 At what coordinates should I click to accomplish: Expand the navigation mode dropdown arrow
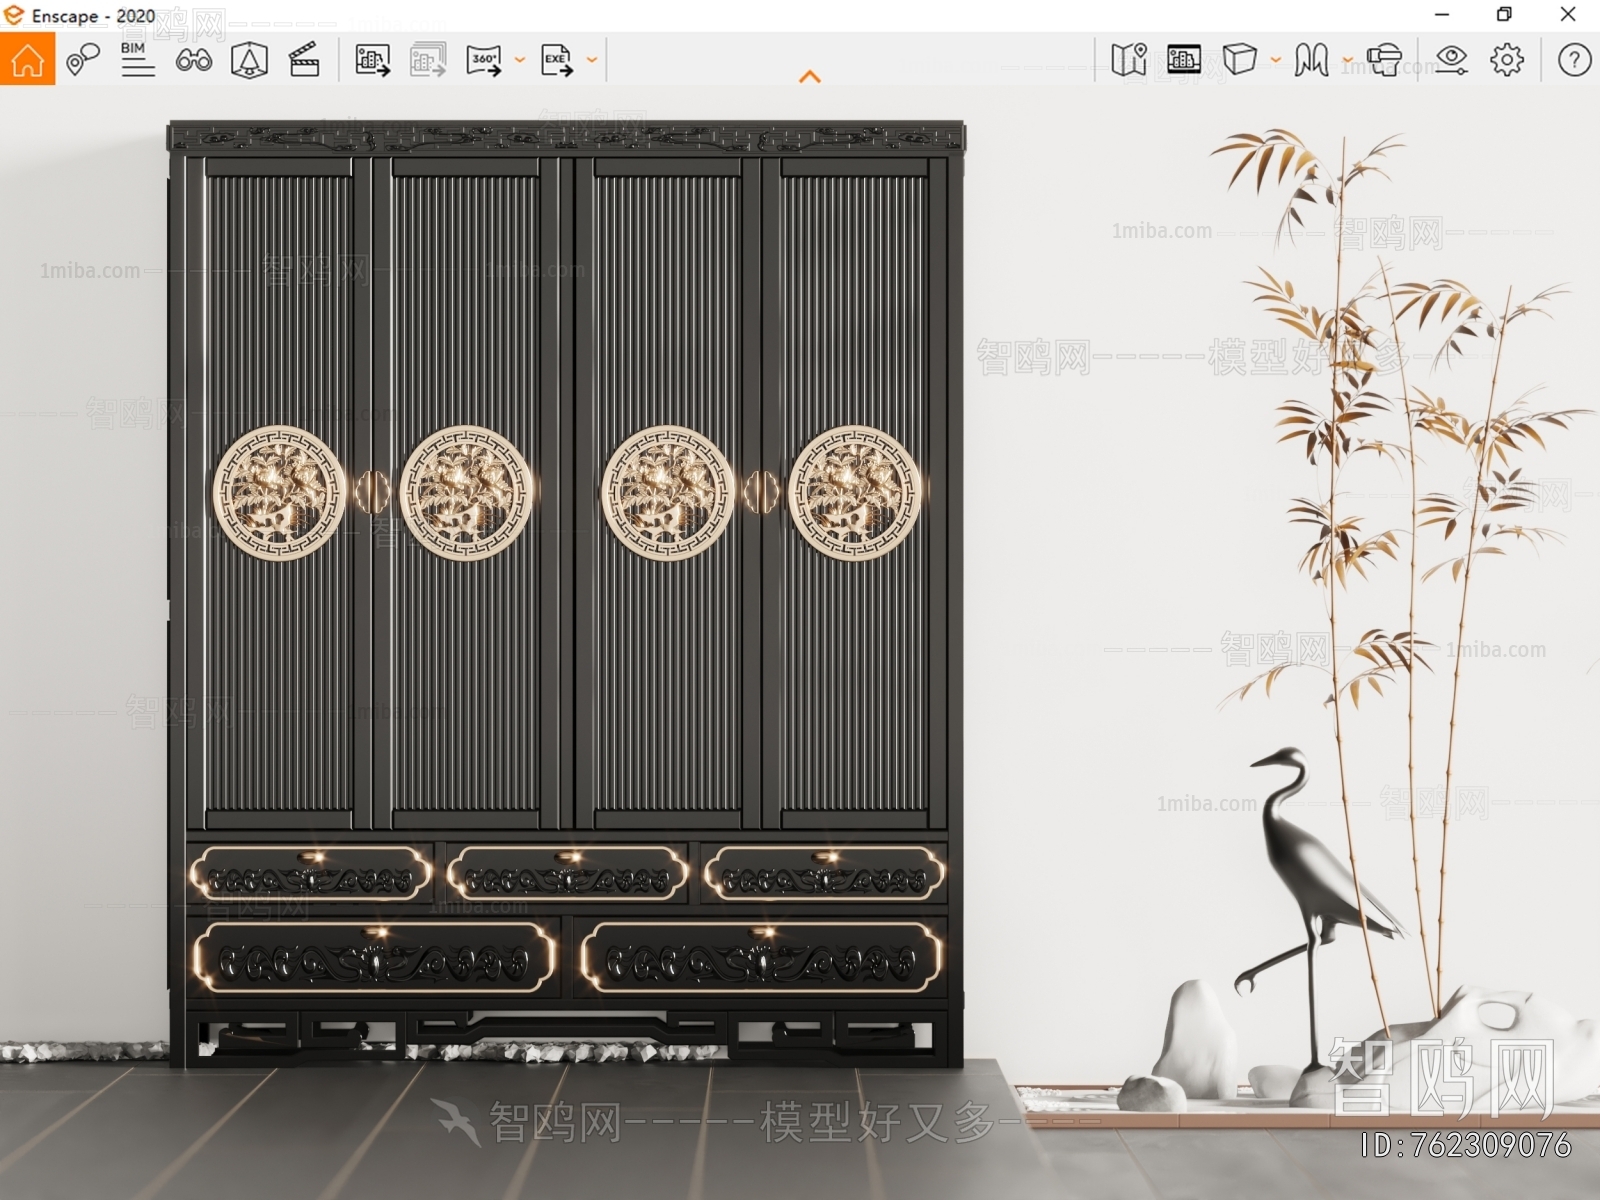tap(1347, 60)
